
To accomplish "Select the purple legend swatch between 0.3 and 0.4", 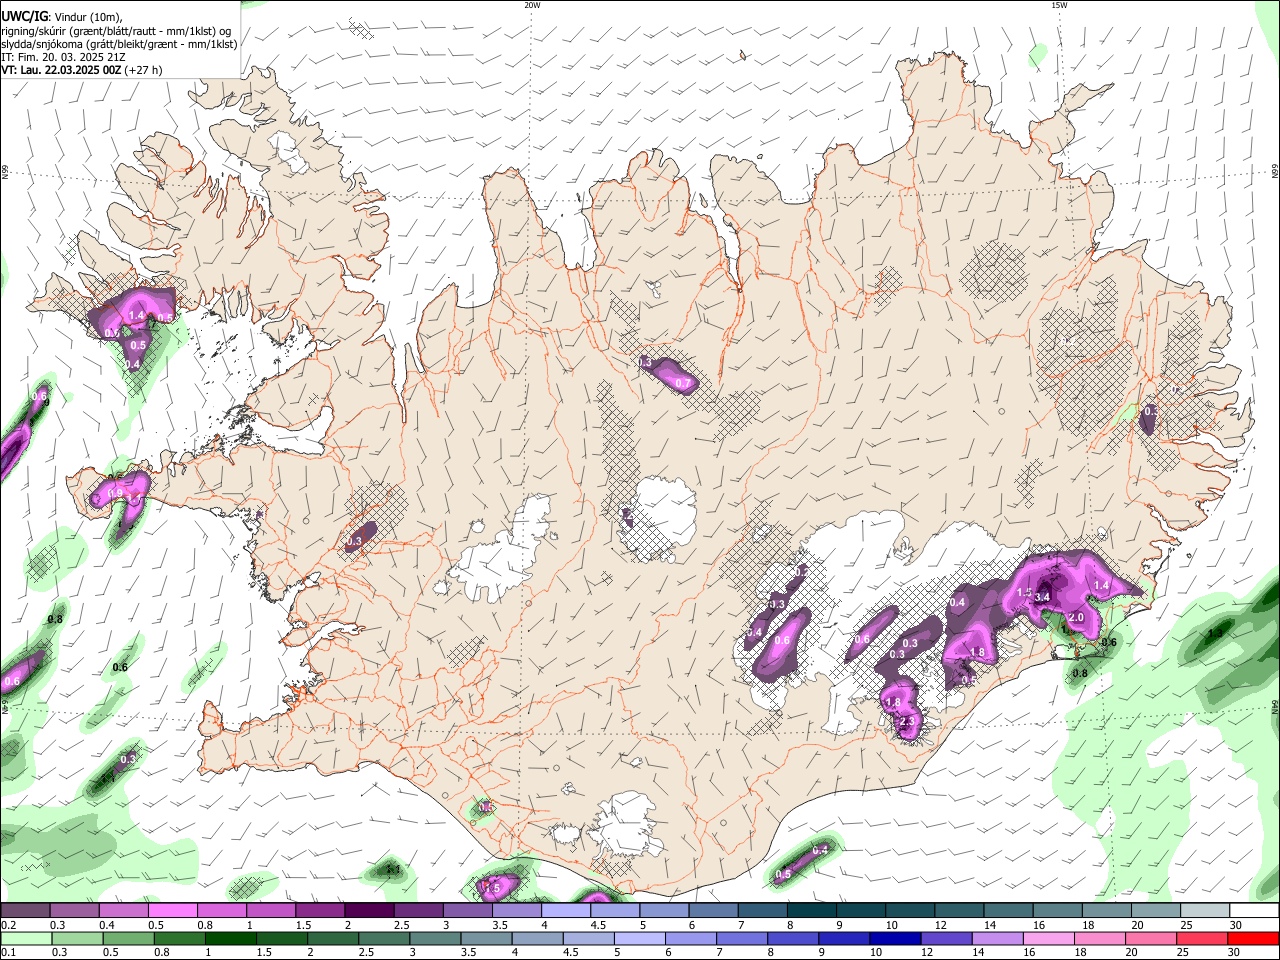I will point(74,911).
